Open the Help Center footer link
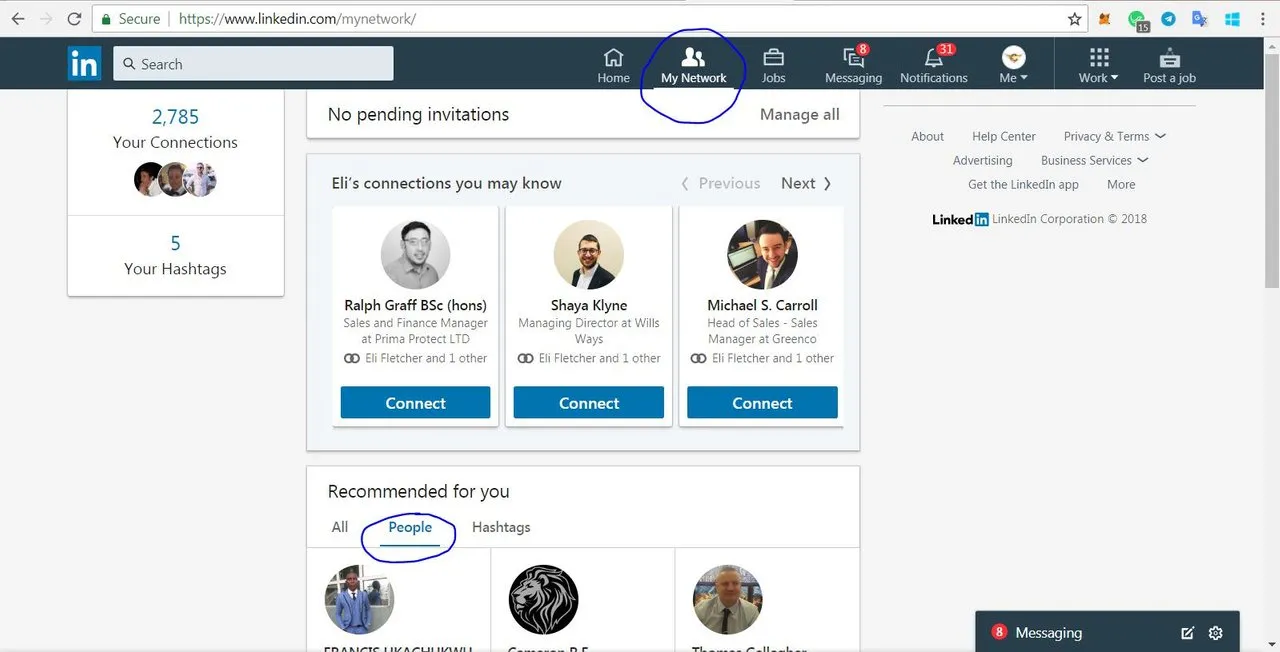Image resolution: width=1280 pixels, height=652 pixels. tap(1003, 136)
